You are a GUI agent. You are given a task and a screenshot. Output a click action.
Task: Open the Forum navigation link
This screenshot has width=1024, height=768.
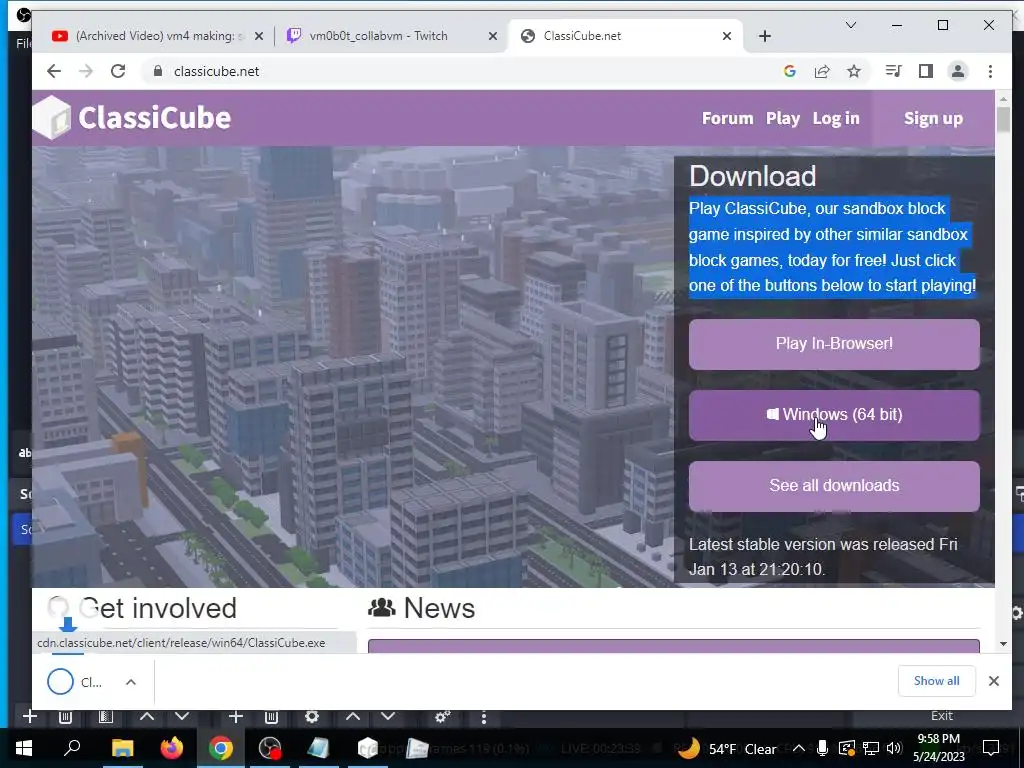click(728, 118)
